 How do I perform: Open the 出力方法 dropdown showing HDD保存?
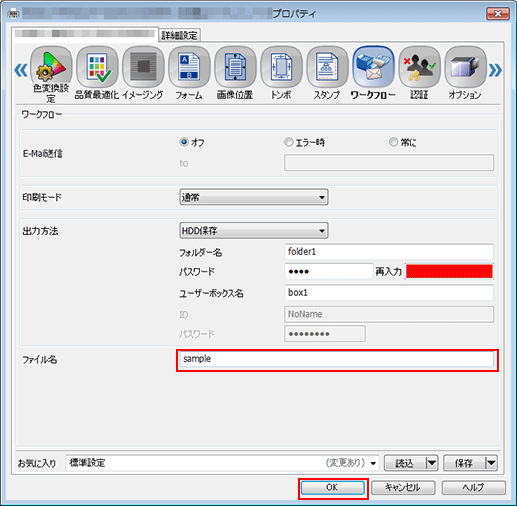254,230
